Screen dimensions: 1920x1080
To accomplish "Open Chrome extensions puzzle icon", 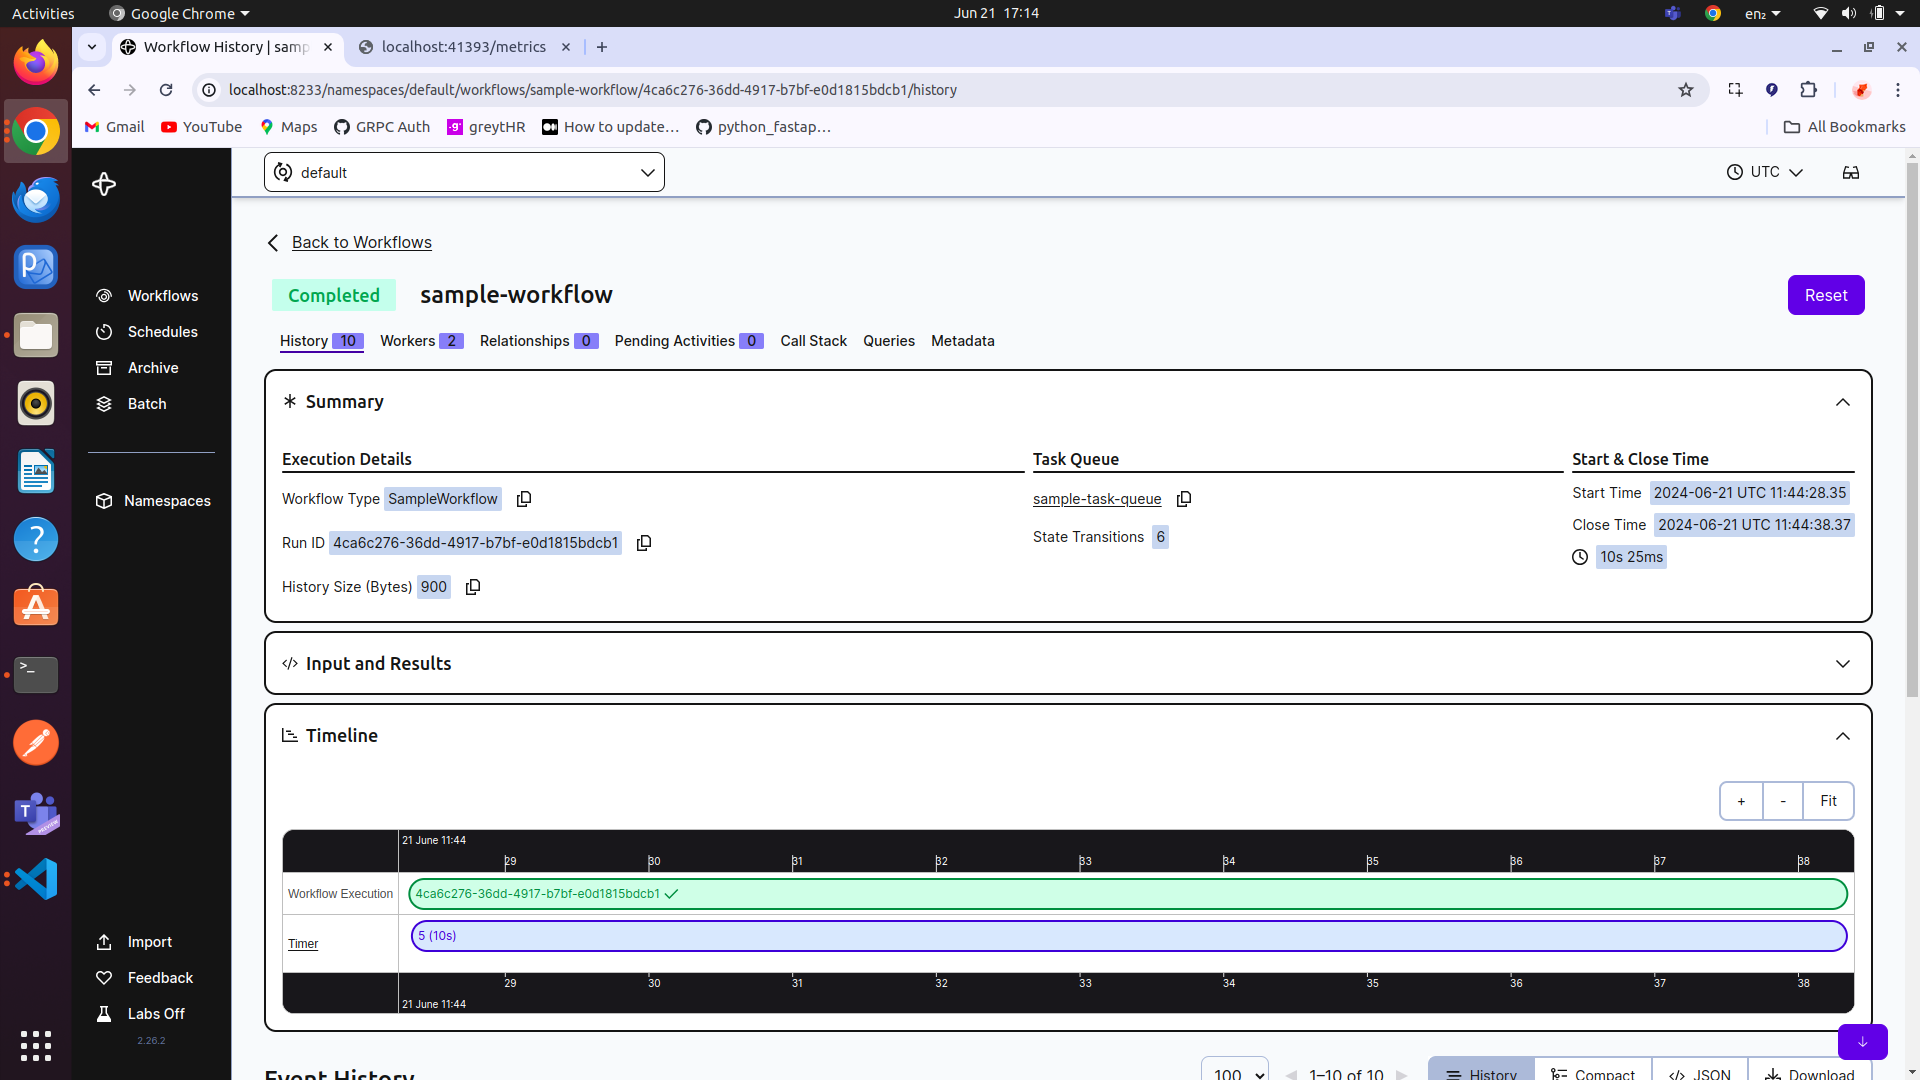I will point(1808,90).
